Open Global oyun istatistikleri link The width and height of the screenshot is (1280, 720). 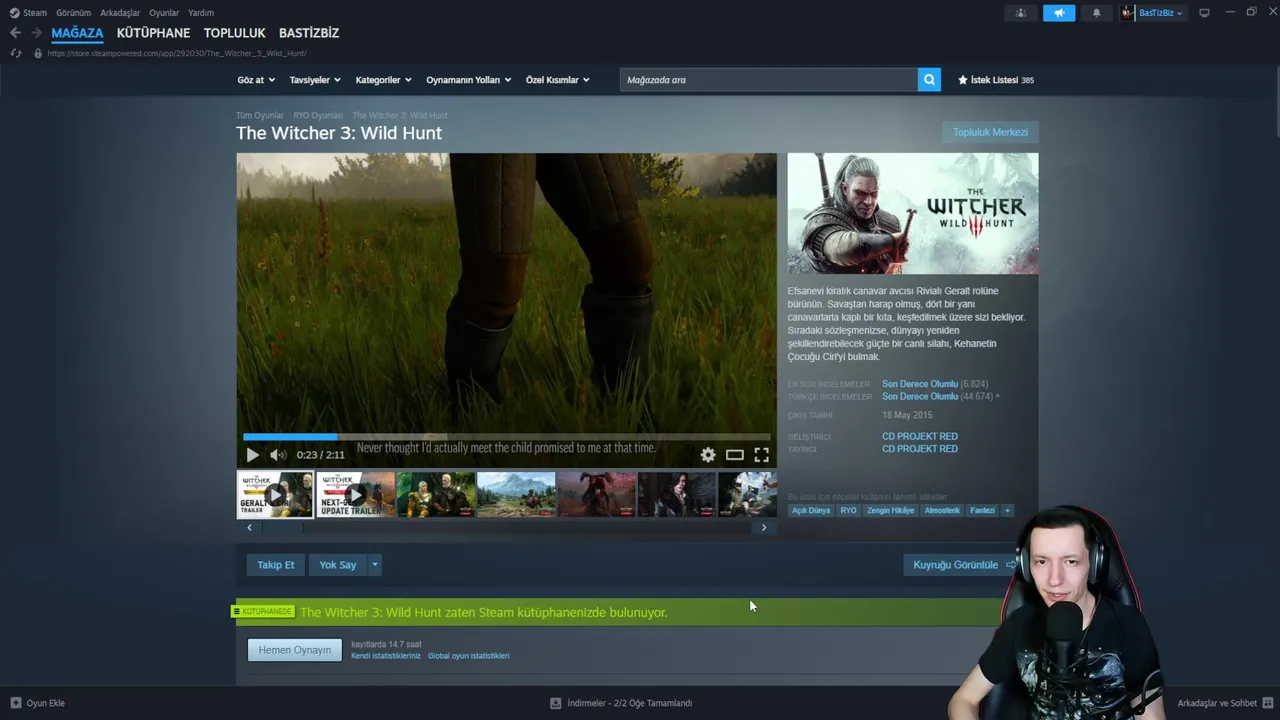[x=469, y=656]
